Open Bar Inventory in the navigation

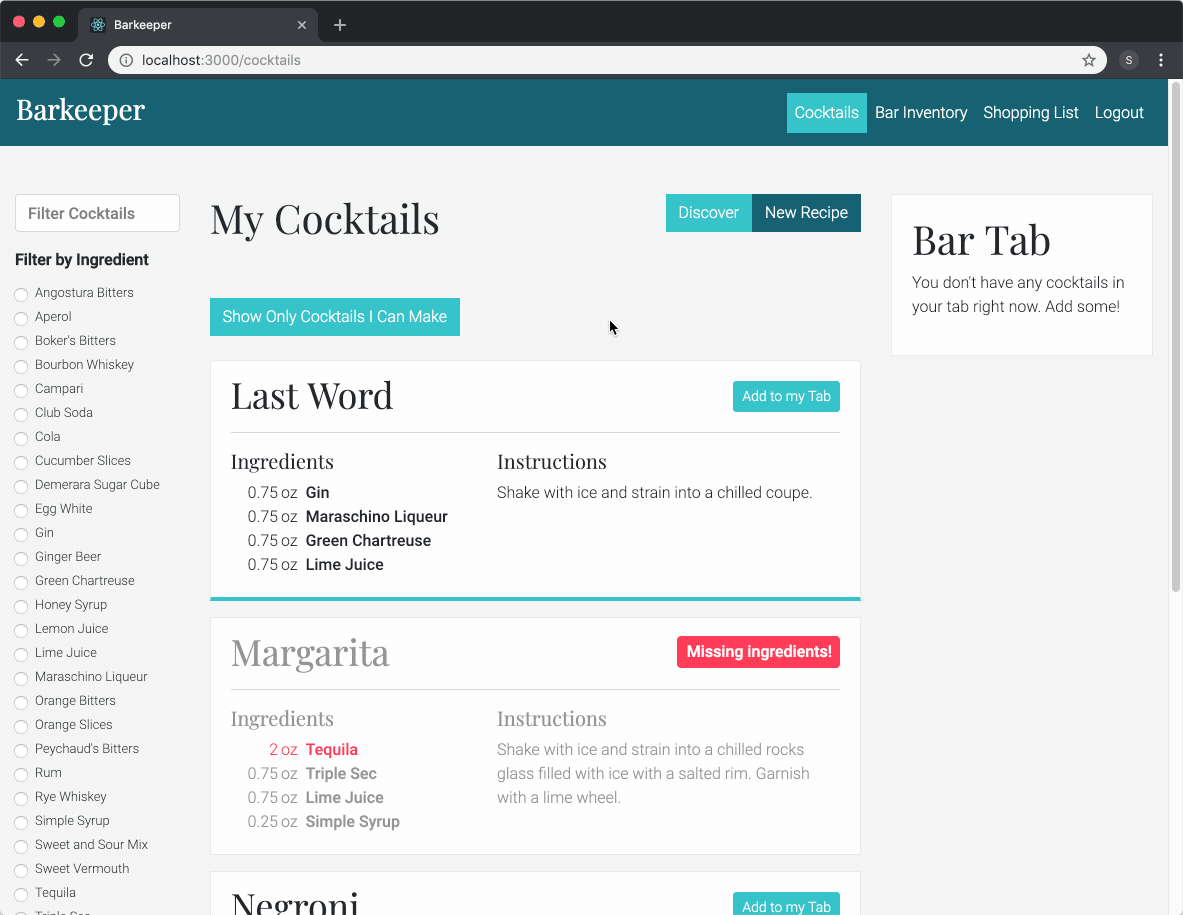click(x=921, y=113)
